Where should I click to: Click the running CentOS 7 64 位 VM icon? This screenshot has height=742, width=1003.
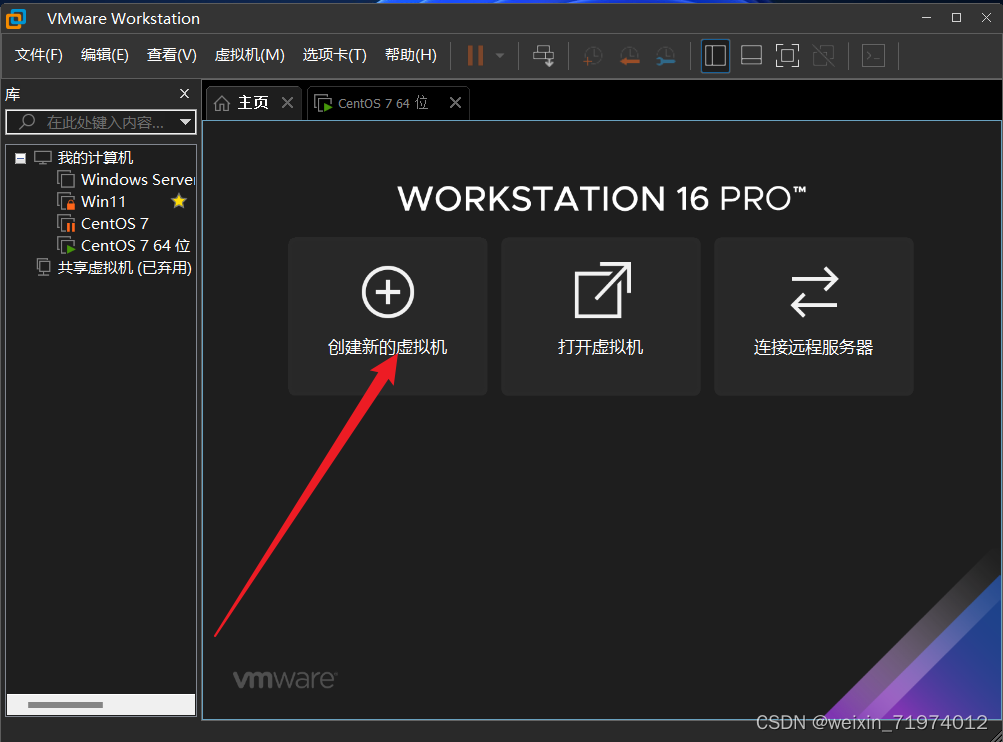(x=67, y=246)
